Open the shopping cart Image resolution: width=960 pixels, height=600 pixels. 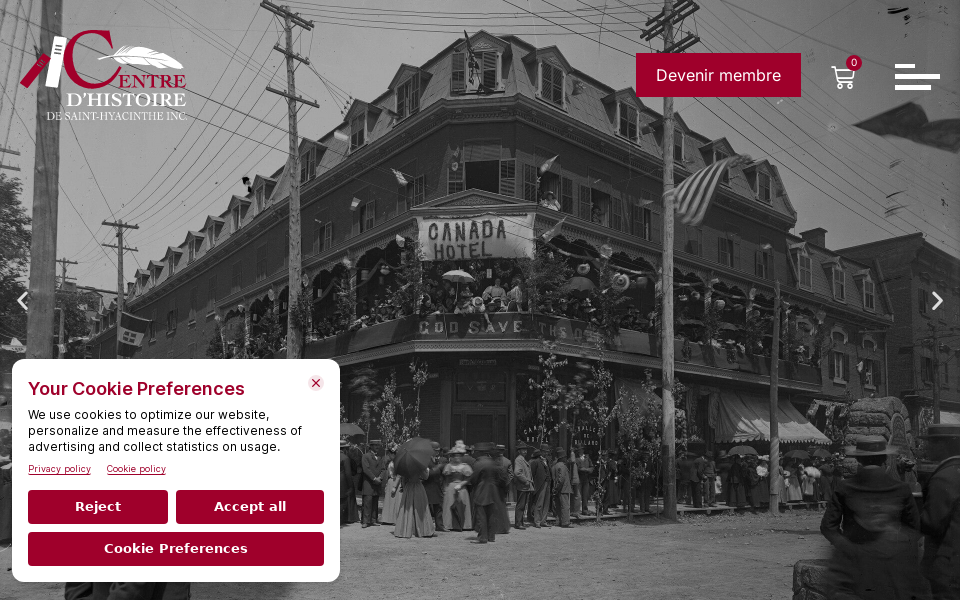tap(842, 78)
